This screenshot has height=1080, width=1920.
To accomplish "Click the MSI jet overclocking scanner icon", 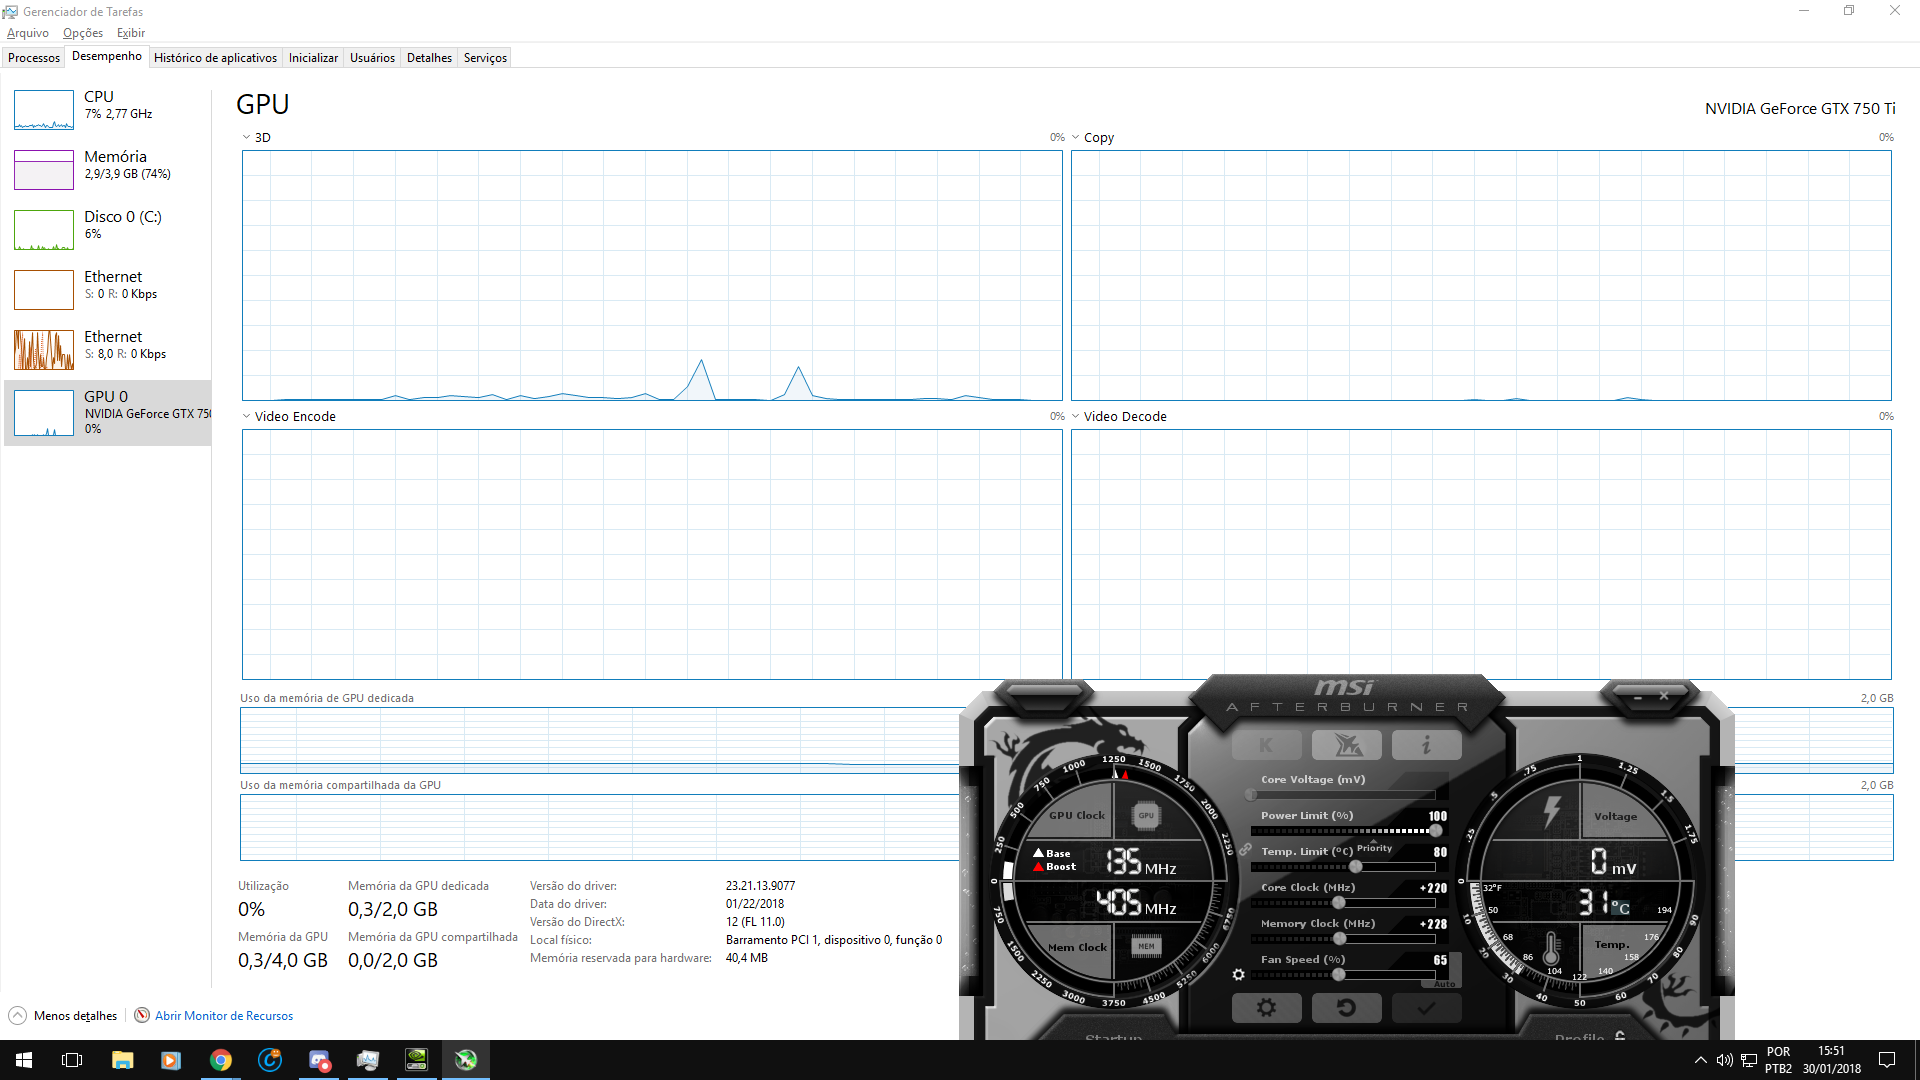I will click(1346, 745).
